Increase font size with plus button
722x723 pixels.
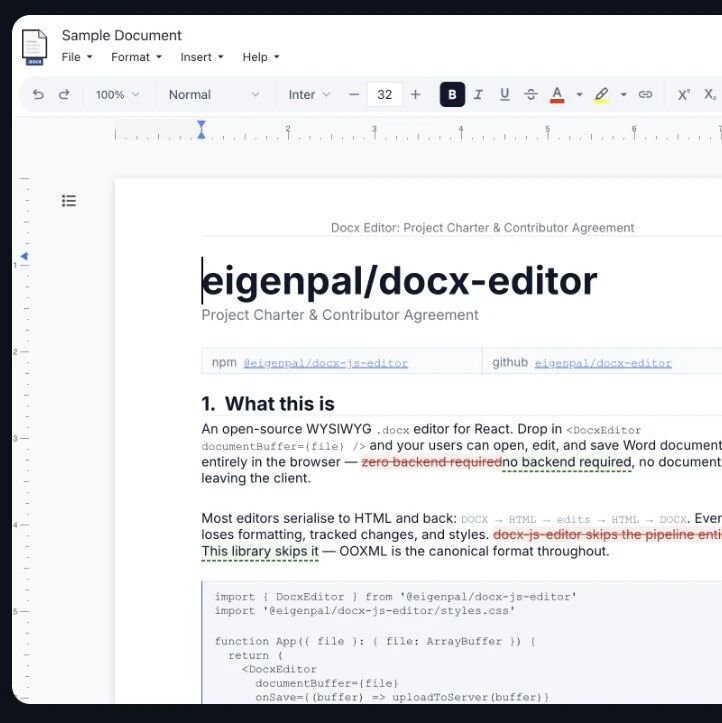point(415,95)
